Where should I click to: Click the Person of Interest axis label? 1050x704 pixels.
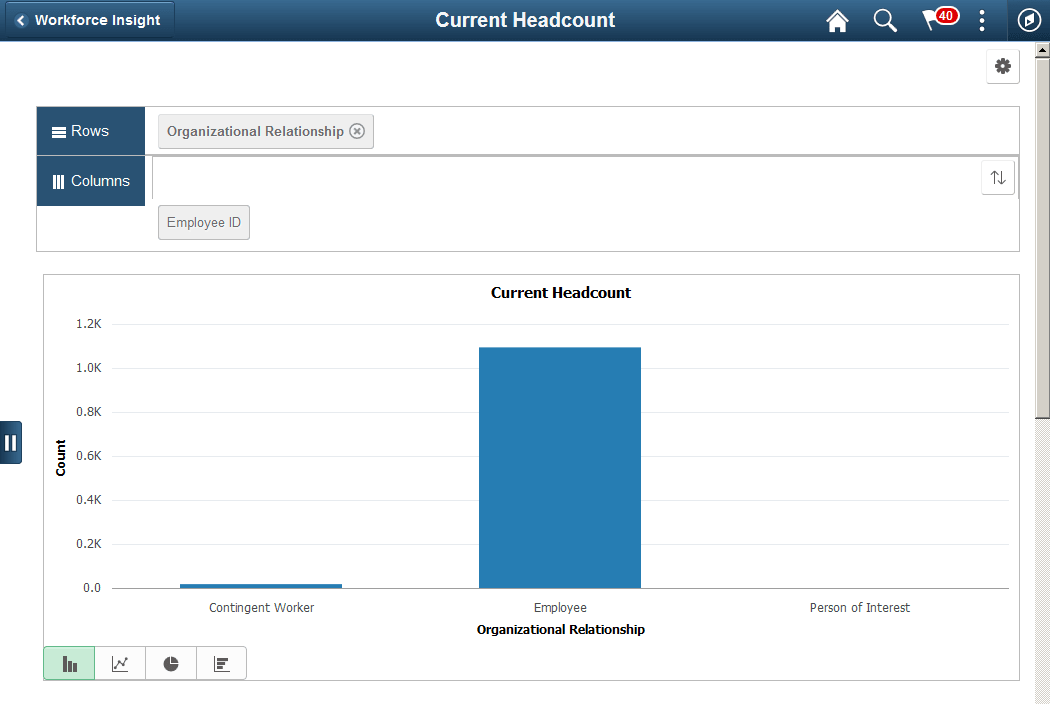860,608
